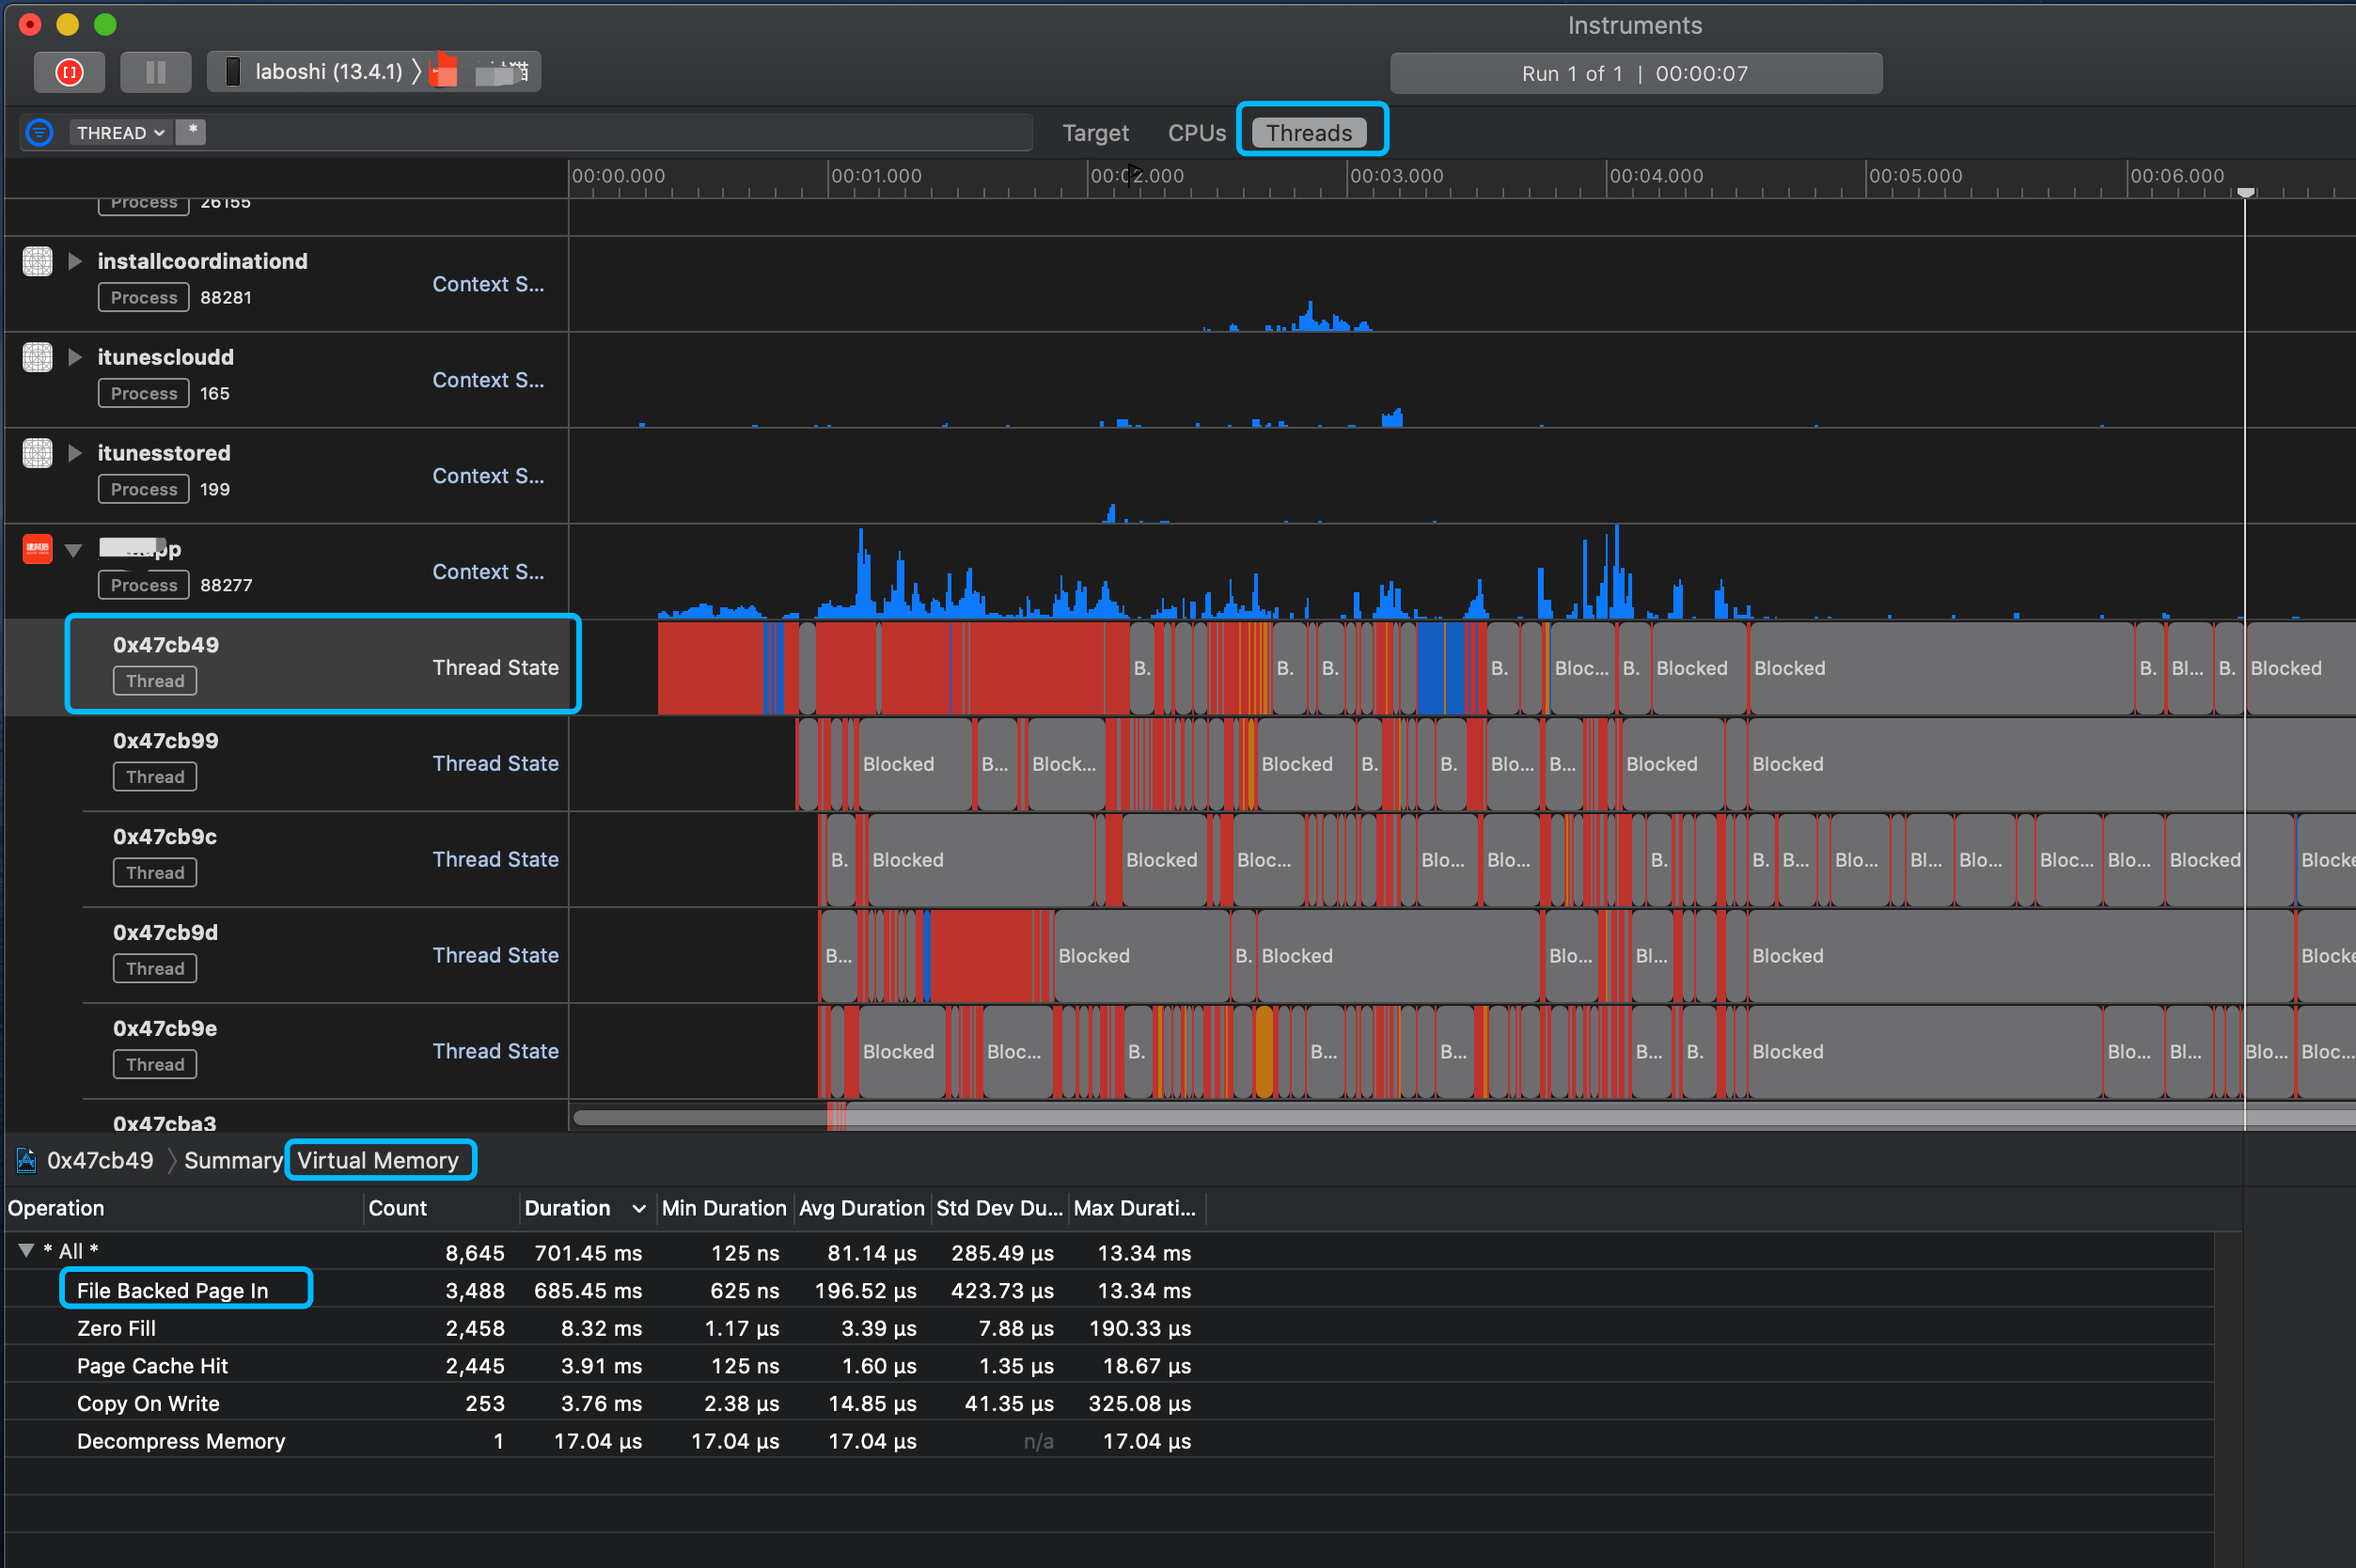Switch to the Target tab
The image size is (2356, 1568).
(1095, 133)
